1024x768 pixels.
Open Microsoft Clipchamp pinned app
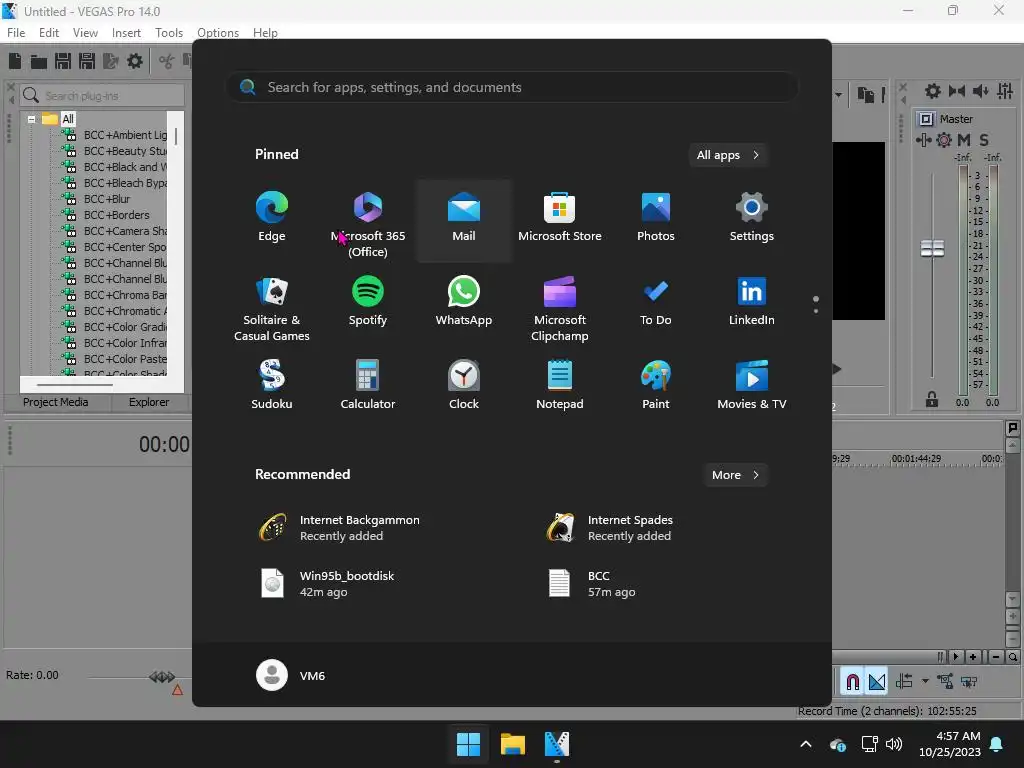click(560, 307)
